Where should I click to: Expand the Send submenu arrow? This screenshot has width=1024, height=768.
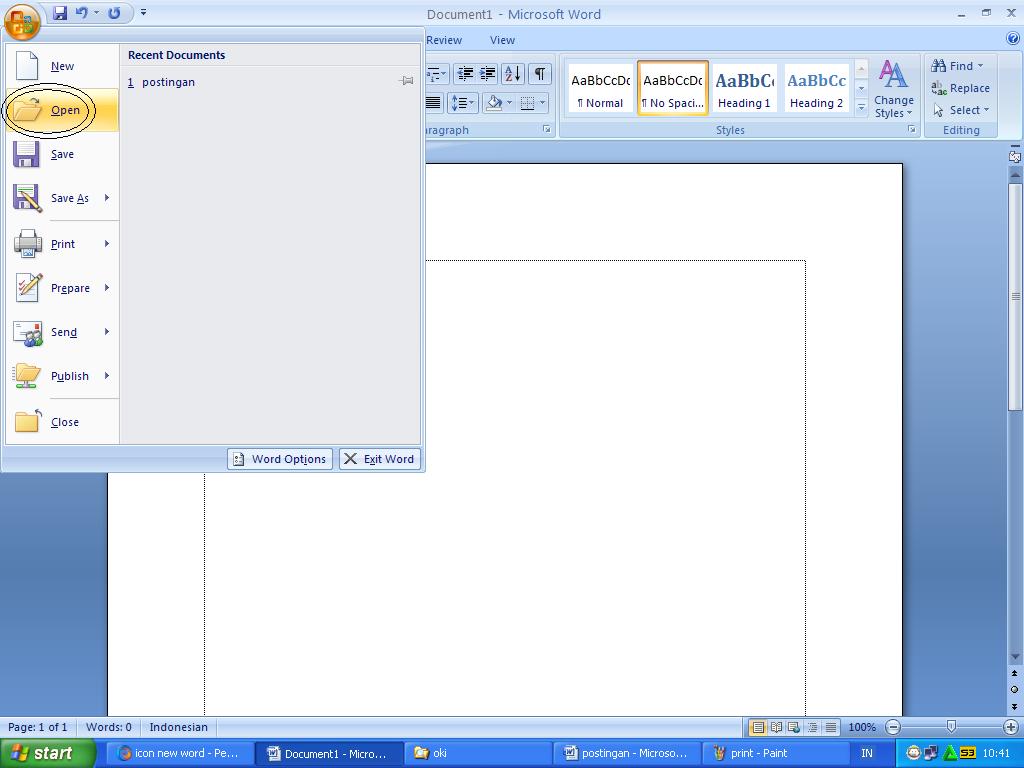click(x=107, y=331)
